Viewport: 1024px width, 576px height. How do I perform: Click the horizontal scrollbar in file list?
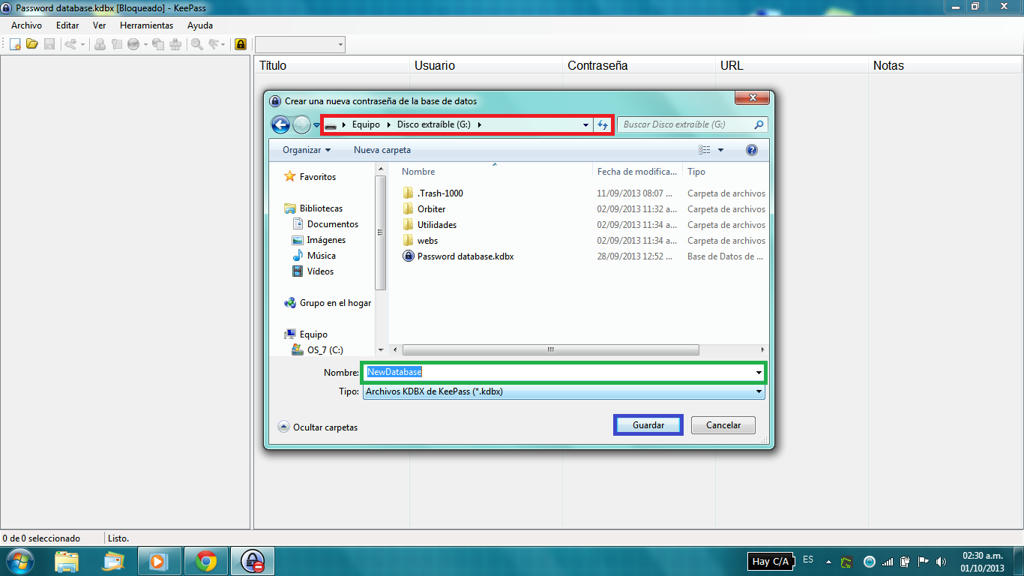click(551, 350)
